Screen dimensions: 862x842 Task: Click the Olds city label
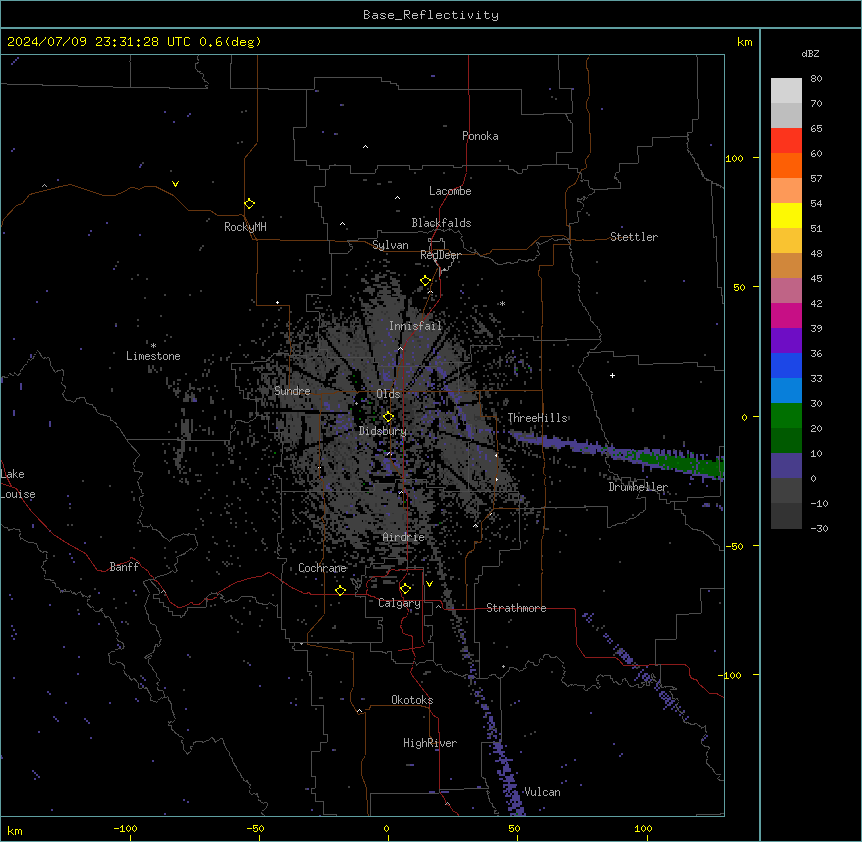388,394
